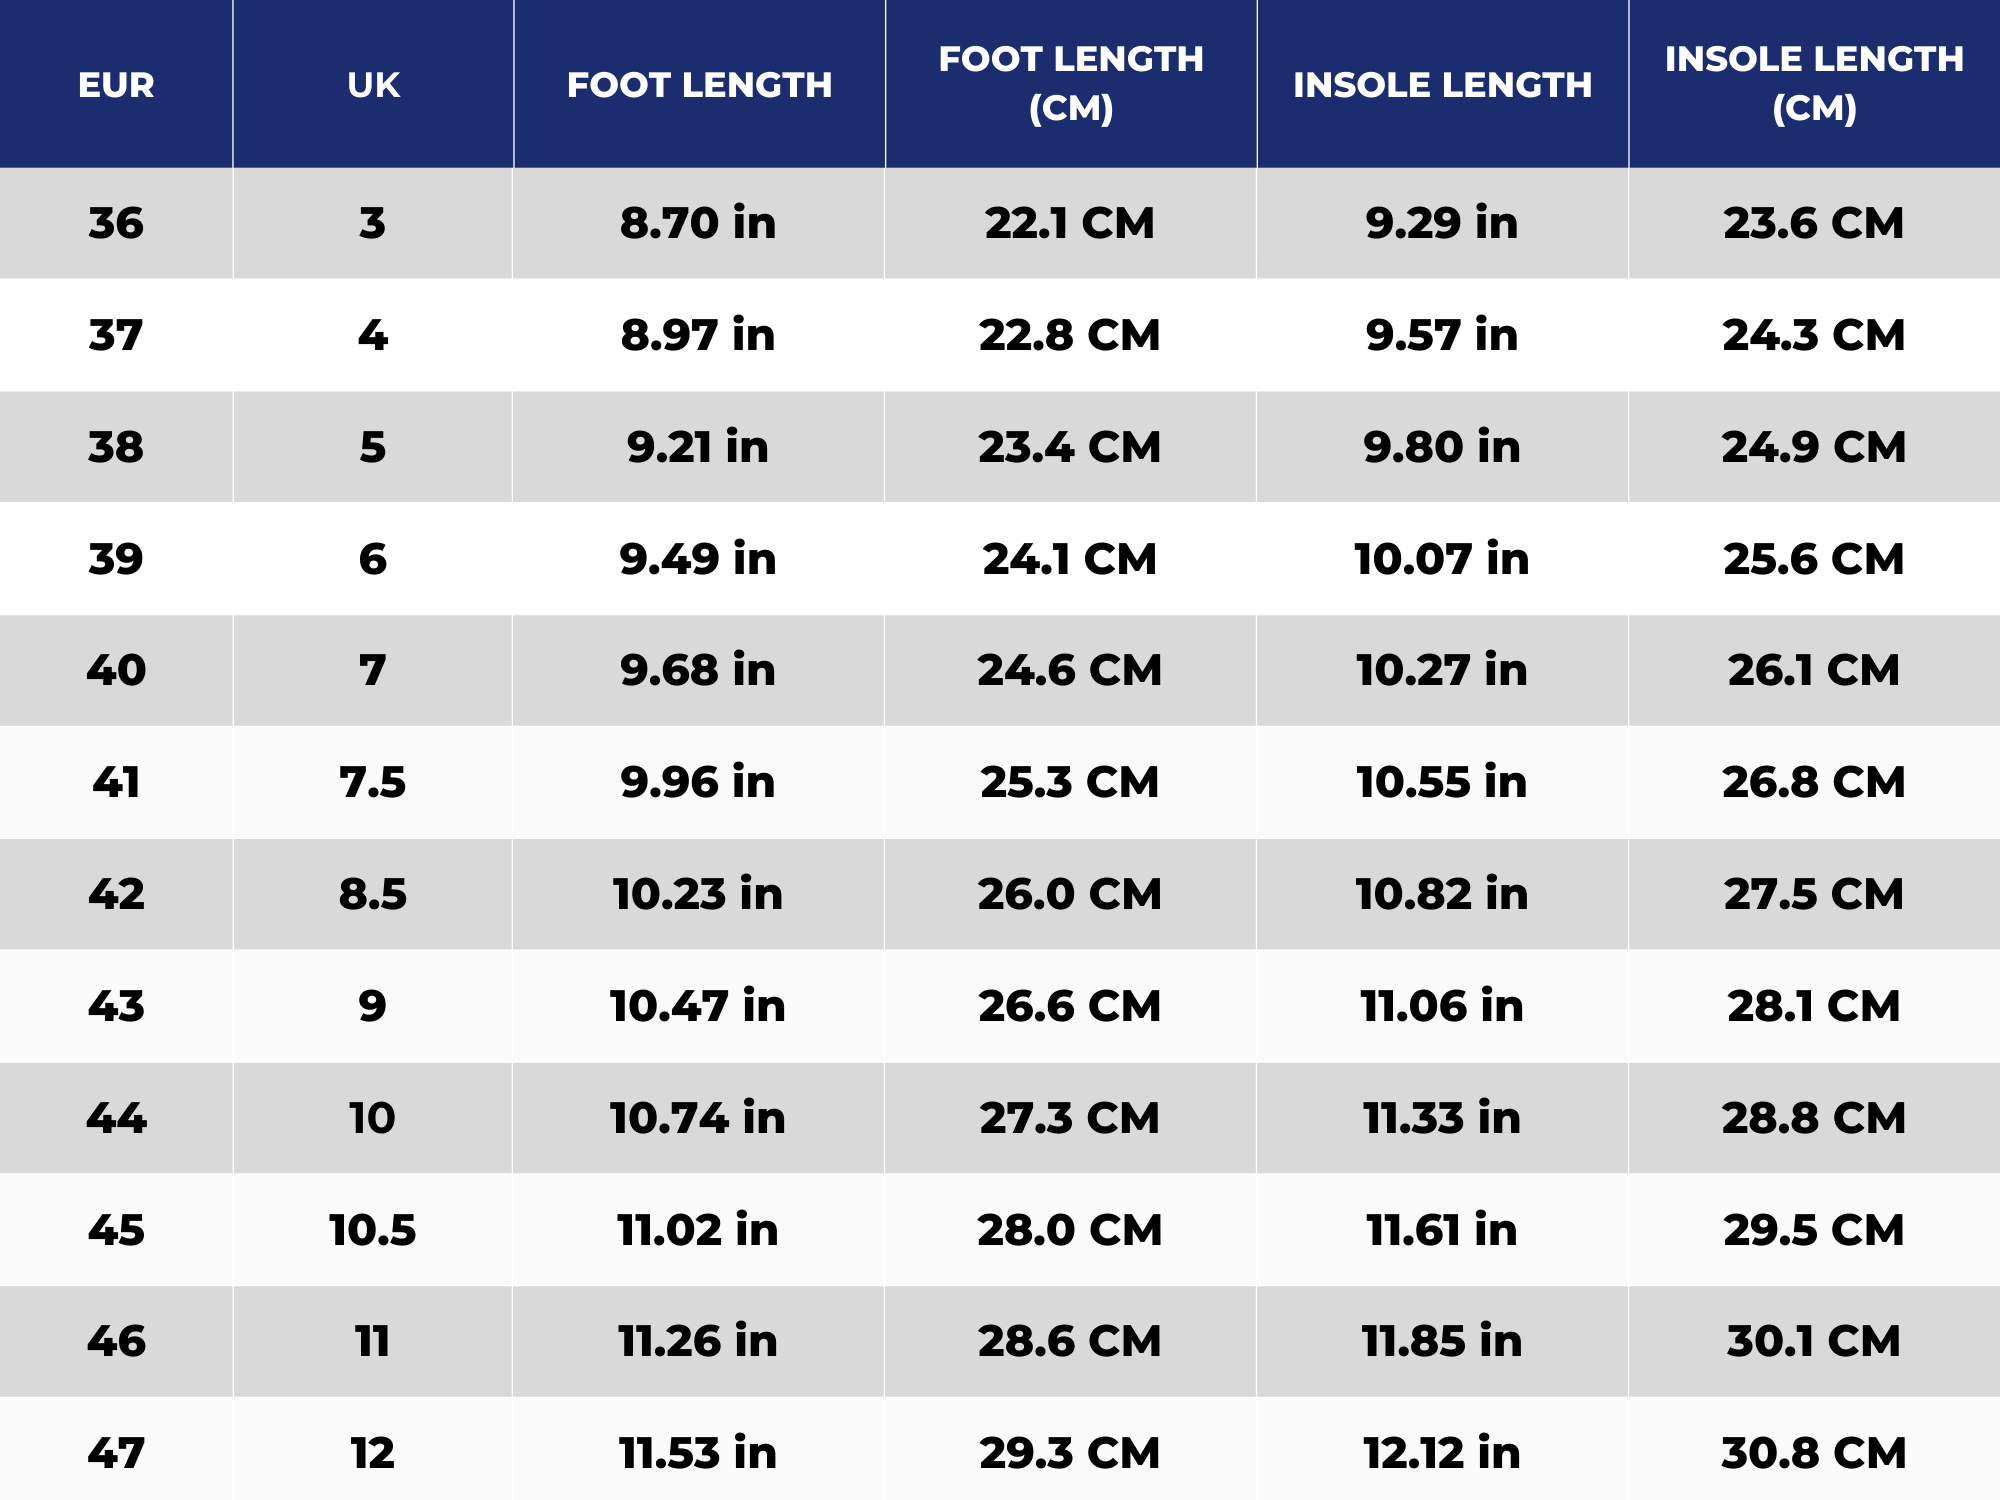2000x1500 pixels.
Task: Click the 30.1 CM insole length cell
Action: point(1814,1341)
